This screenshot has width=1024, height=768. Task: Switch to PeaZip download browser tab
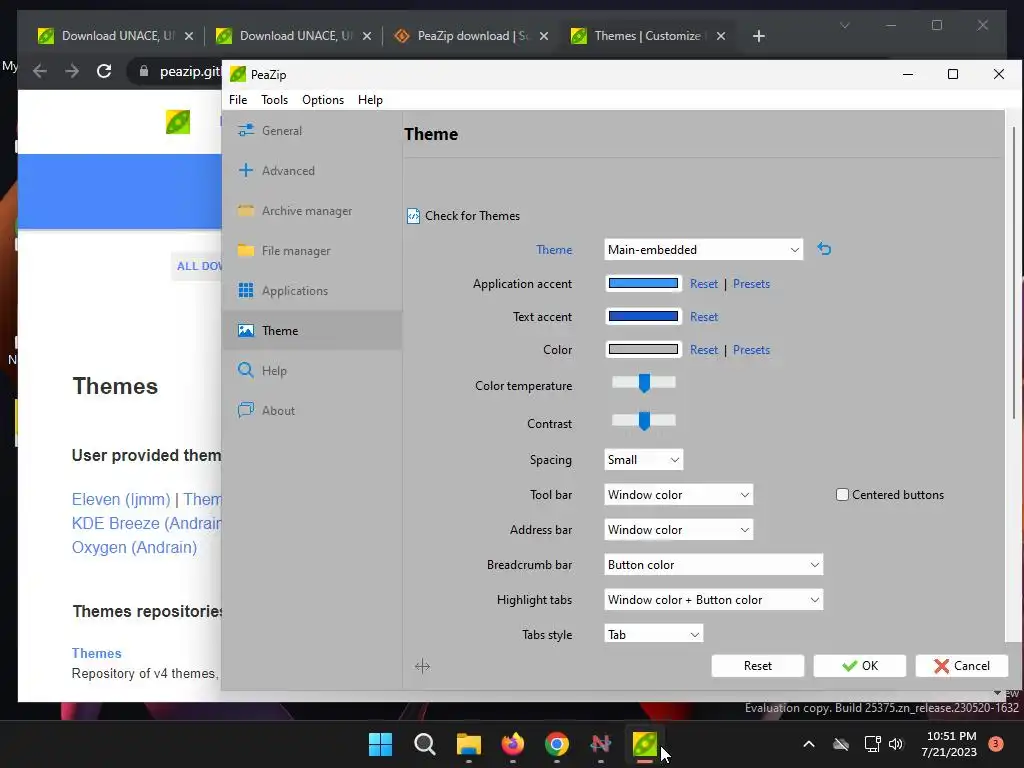(x=472, y=36)
